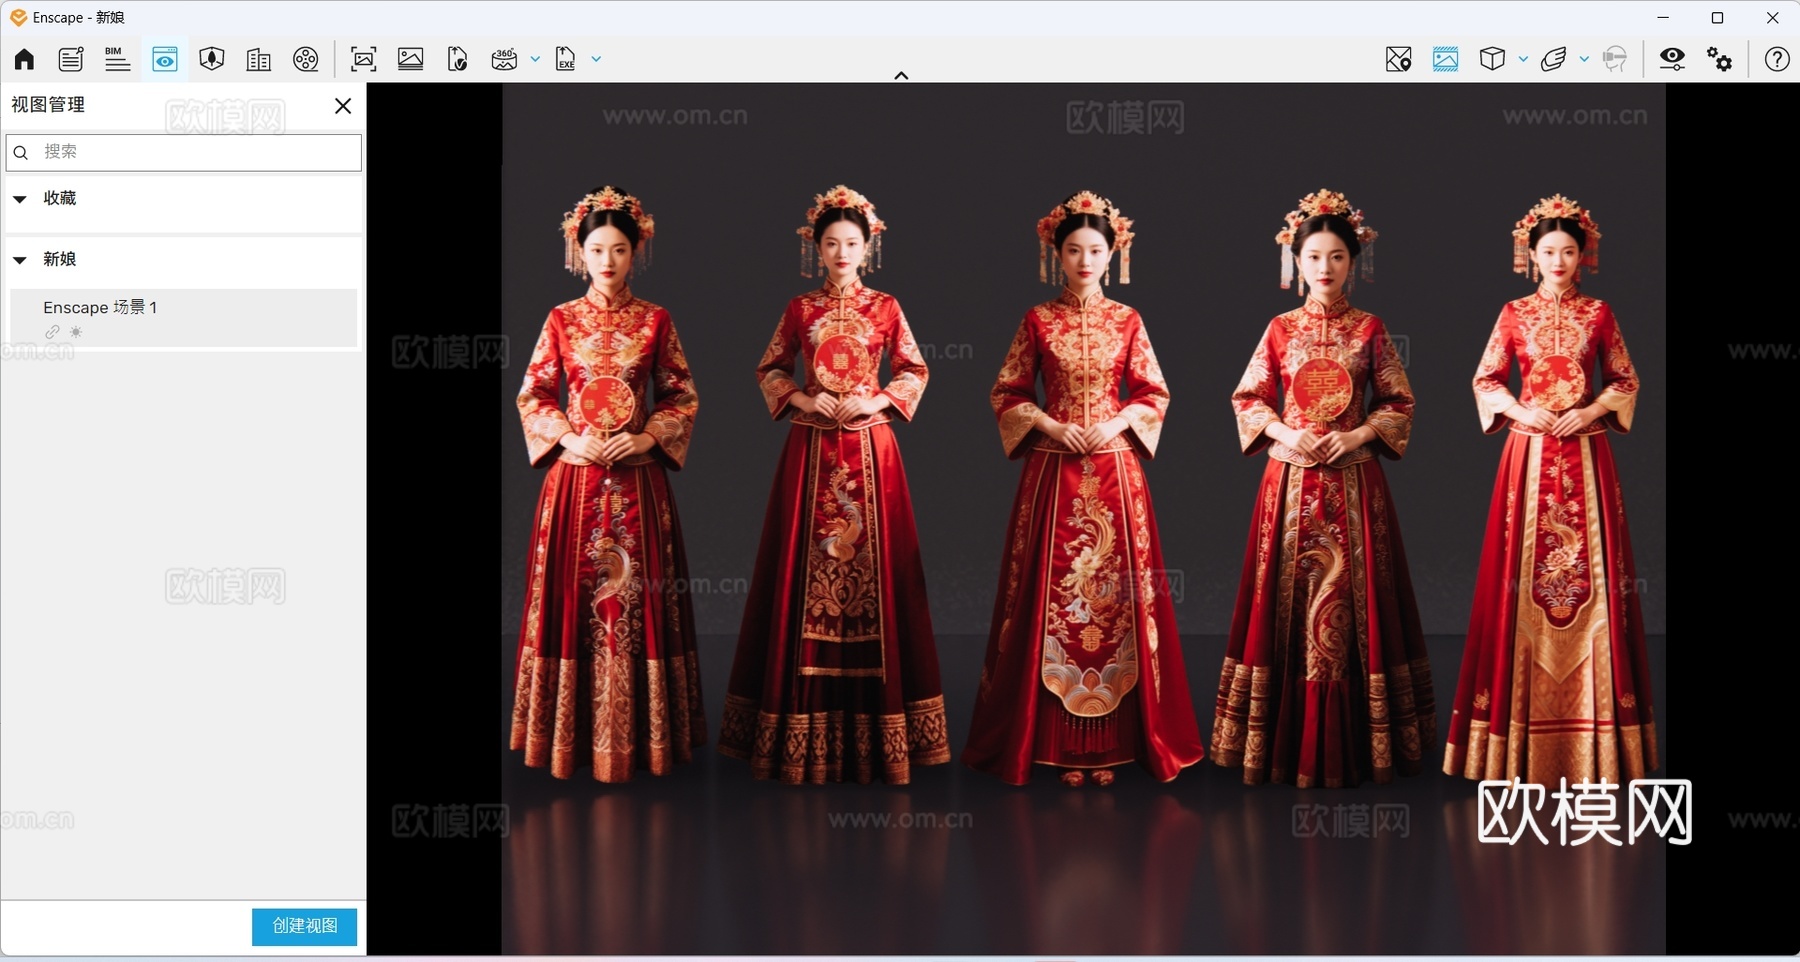Open the map location minimap icon
1800x962 pixels.
coord(1399,59)
